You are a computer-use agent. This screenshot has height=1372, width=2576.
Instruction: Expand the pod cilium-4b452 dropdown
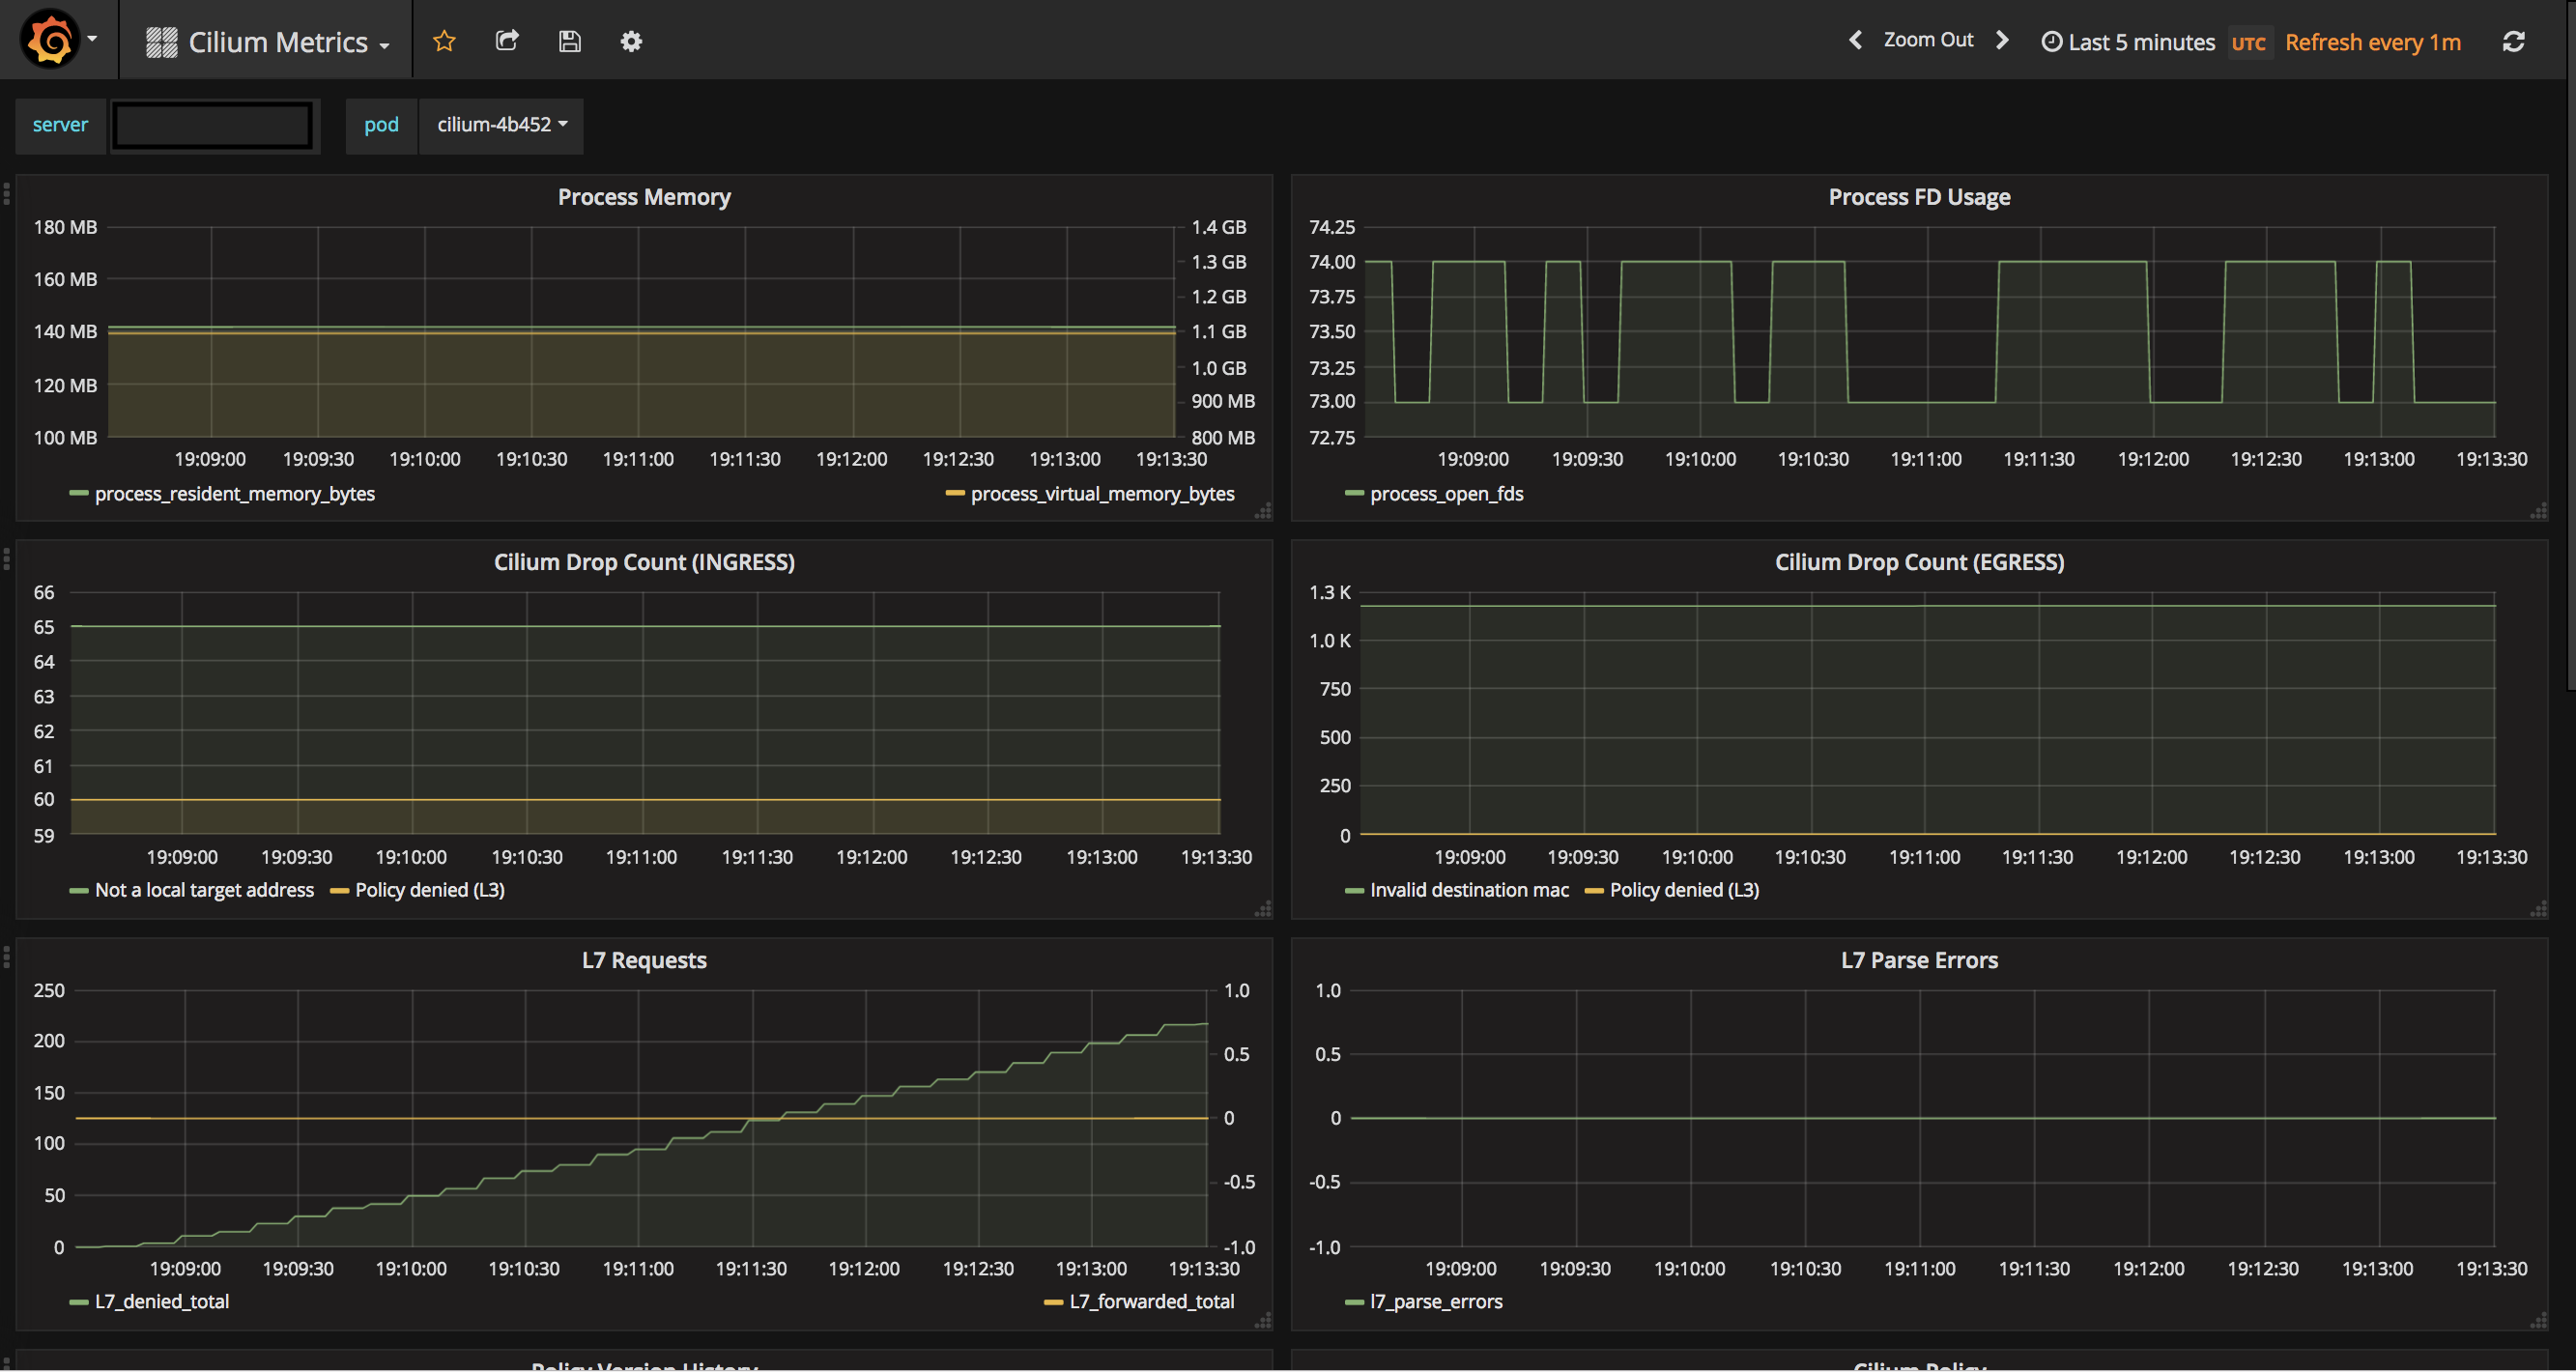501,125
